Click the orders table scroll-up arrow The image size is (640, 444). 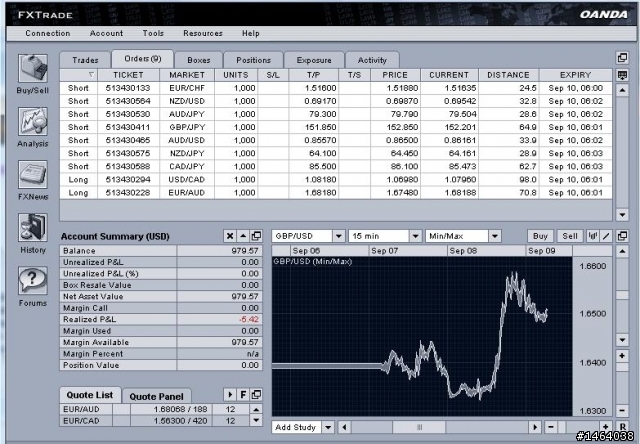point(622,90)
